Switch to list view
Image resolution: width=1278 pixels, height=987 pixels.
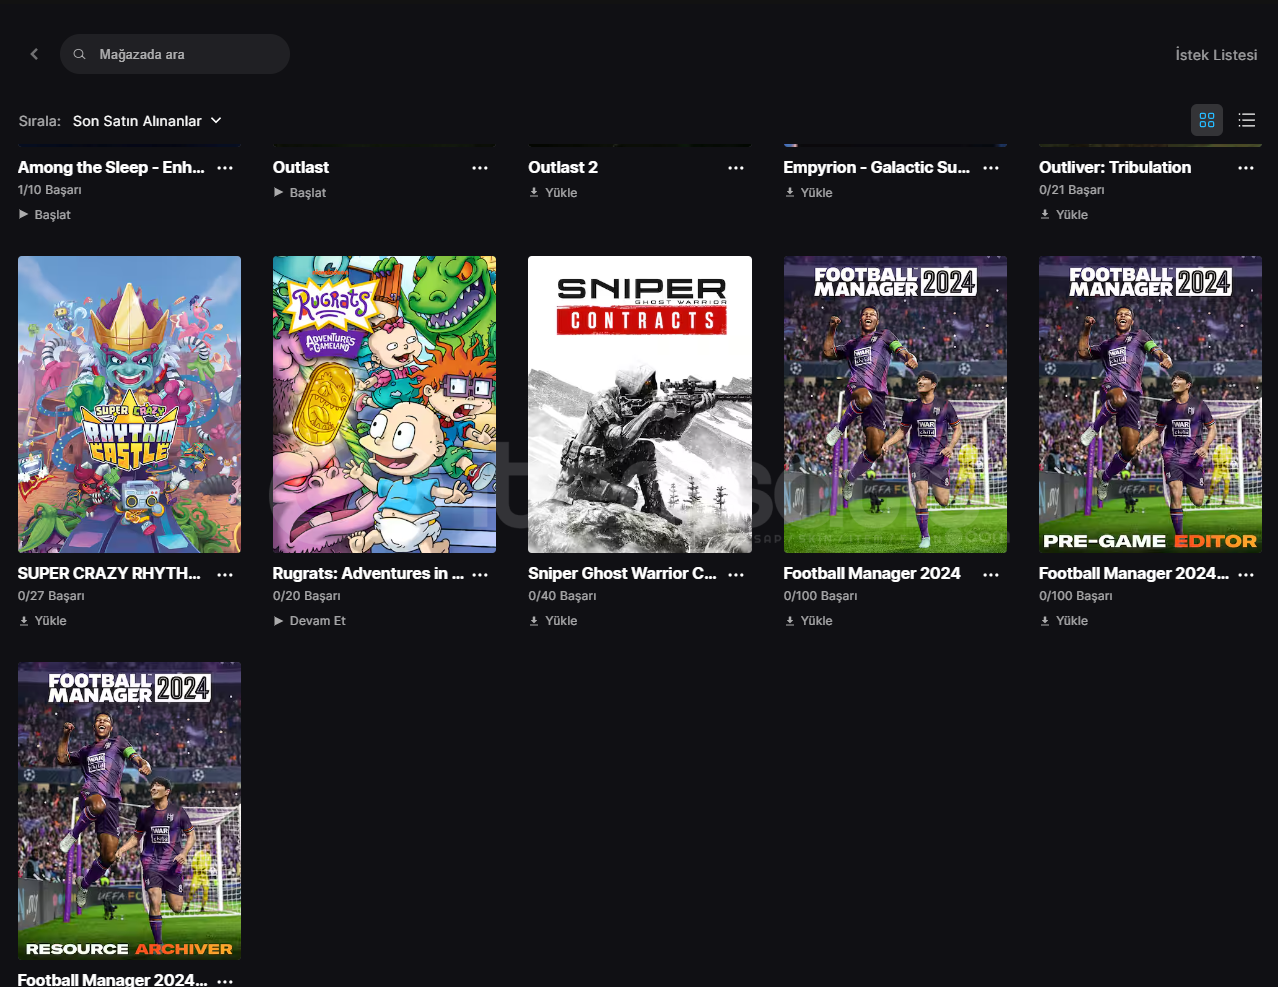coord(1246,120)
